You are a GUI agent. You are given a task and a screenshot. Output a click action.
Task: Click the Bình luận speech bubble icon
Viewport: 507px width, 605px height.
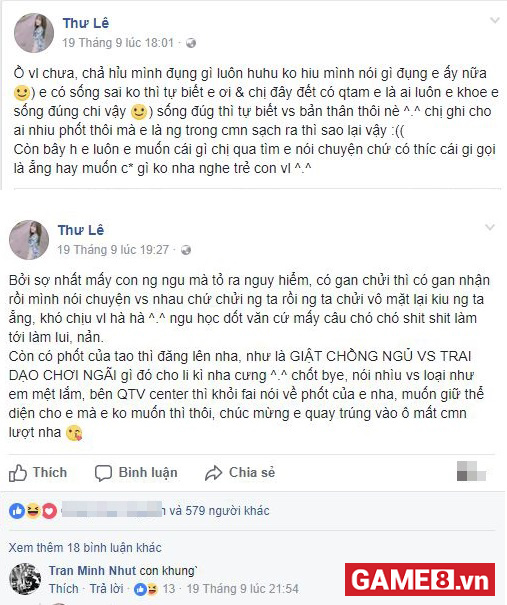(x=103, y=473)
